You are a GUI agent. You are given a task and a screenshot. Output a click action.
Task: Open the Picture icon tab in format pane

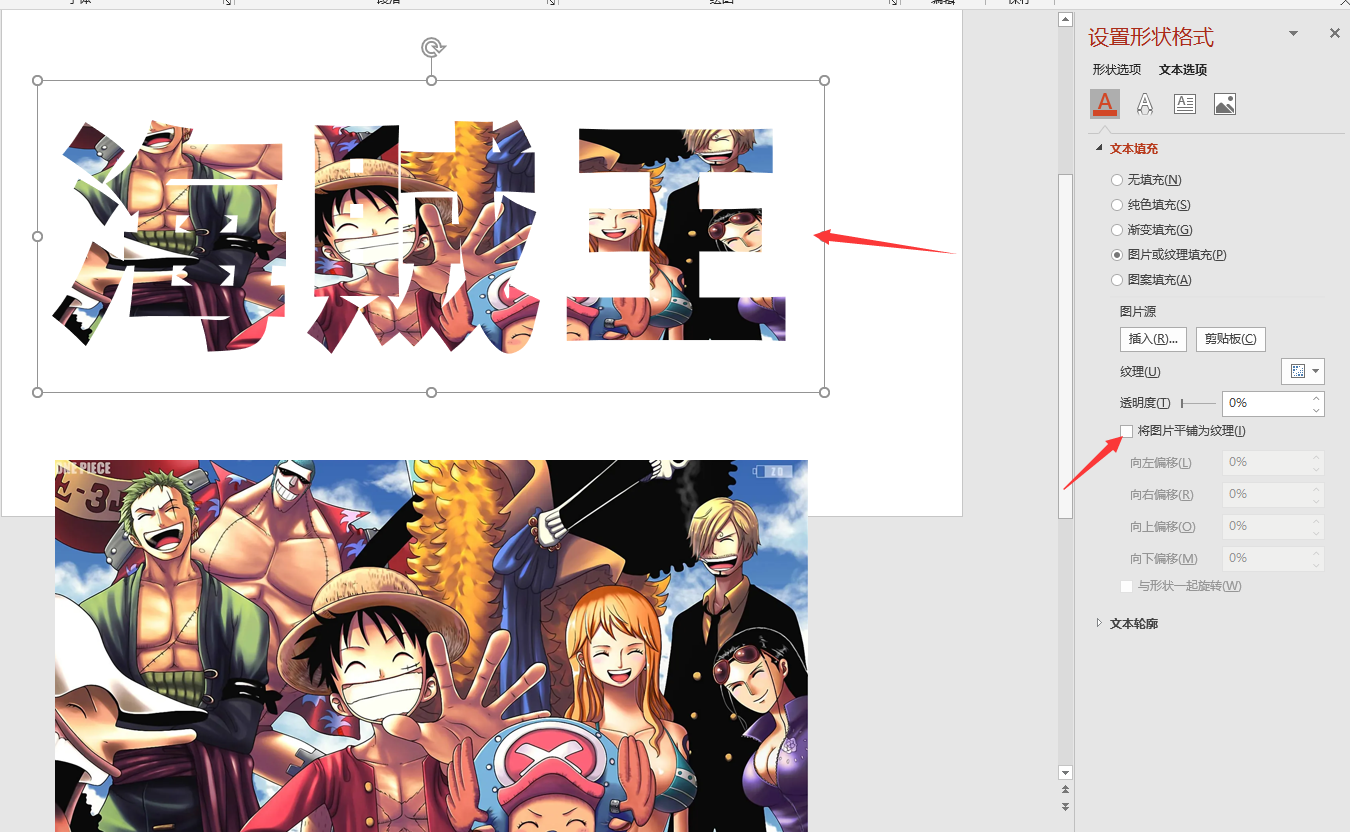[x=1225, y=104]
